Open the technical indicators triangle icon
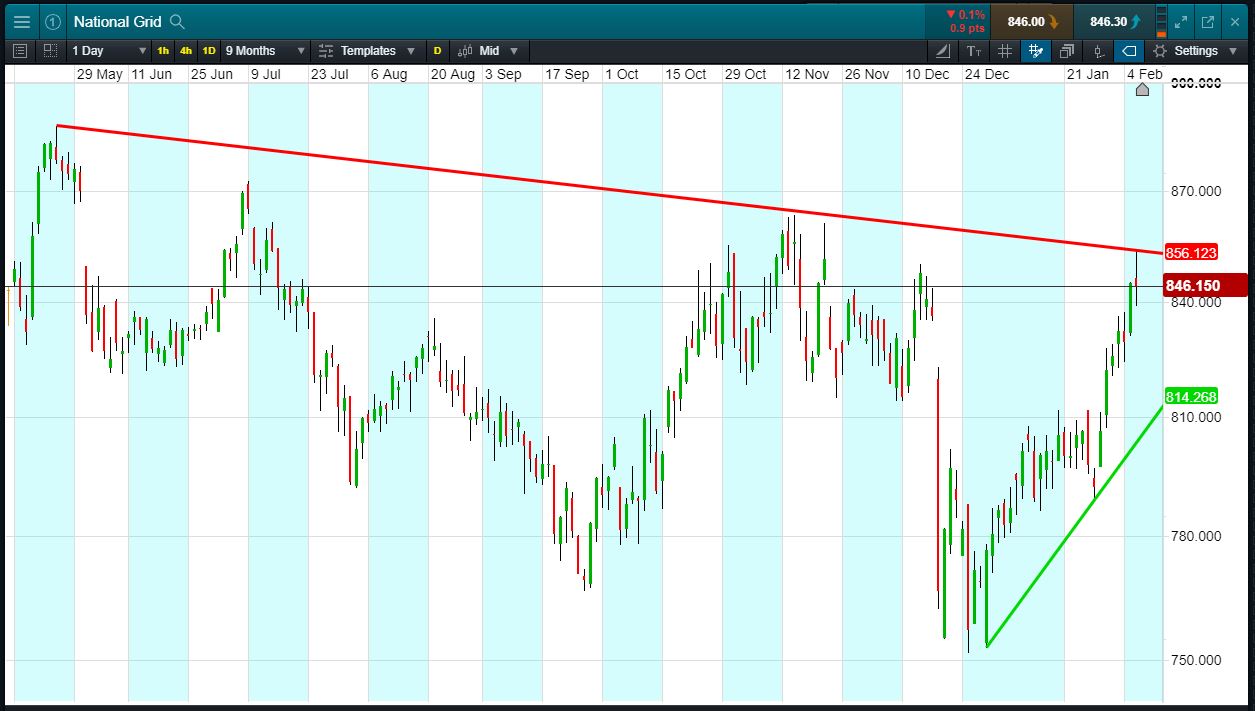The height and width of the screenshot is (711, 1255). point(944,50)
